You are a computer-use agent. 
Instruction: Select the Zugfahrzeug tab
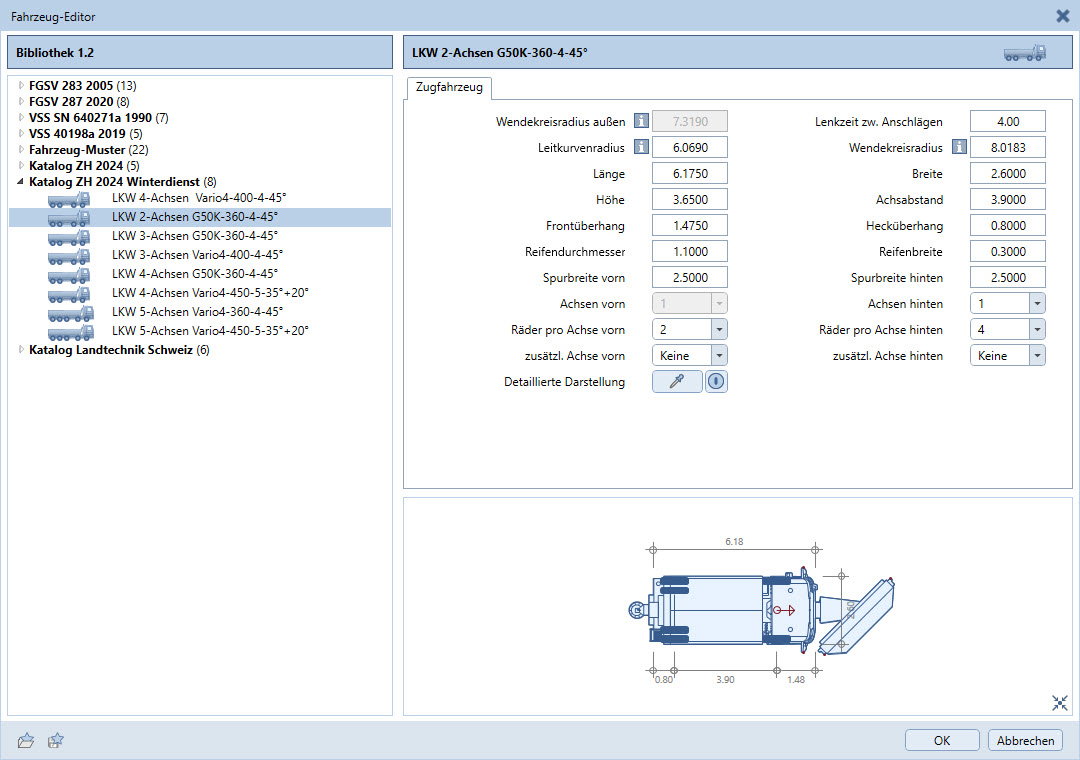tap(448, 88)
